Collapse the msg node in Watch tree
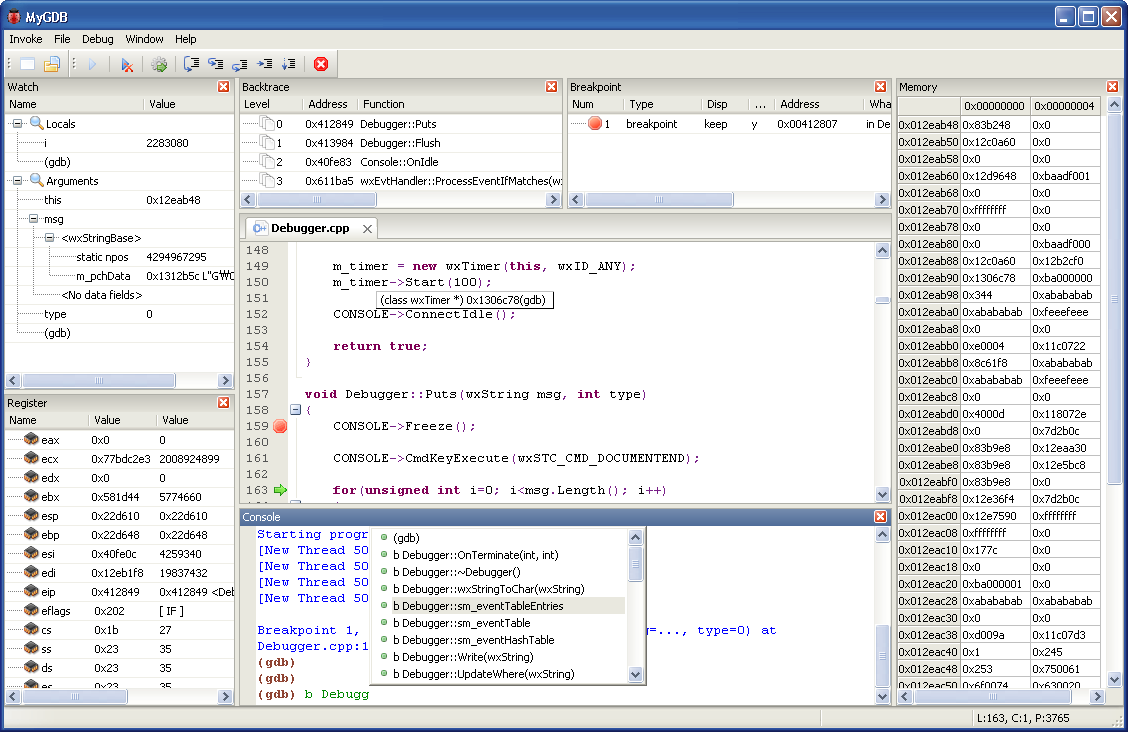 tap(34, 219)
